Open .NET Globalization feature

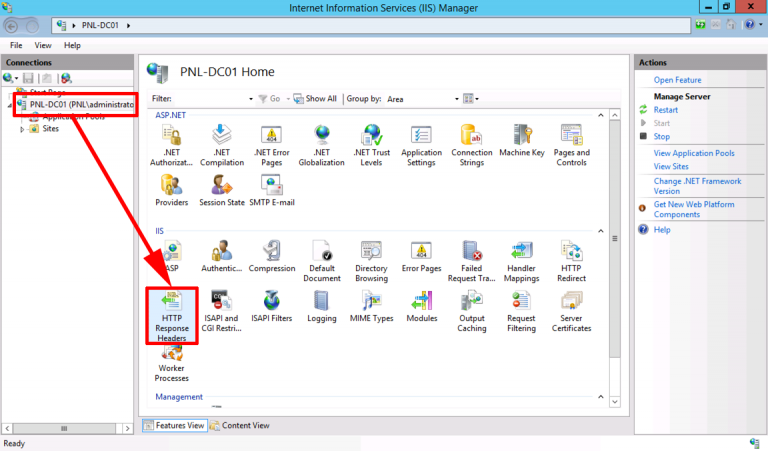click(x=321, y=145)
